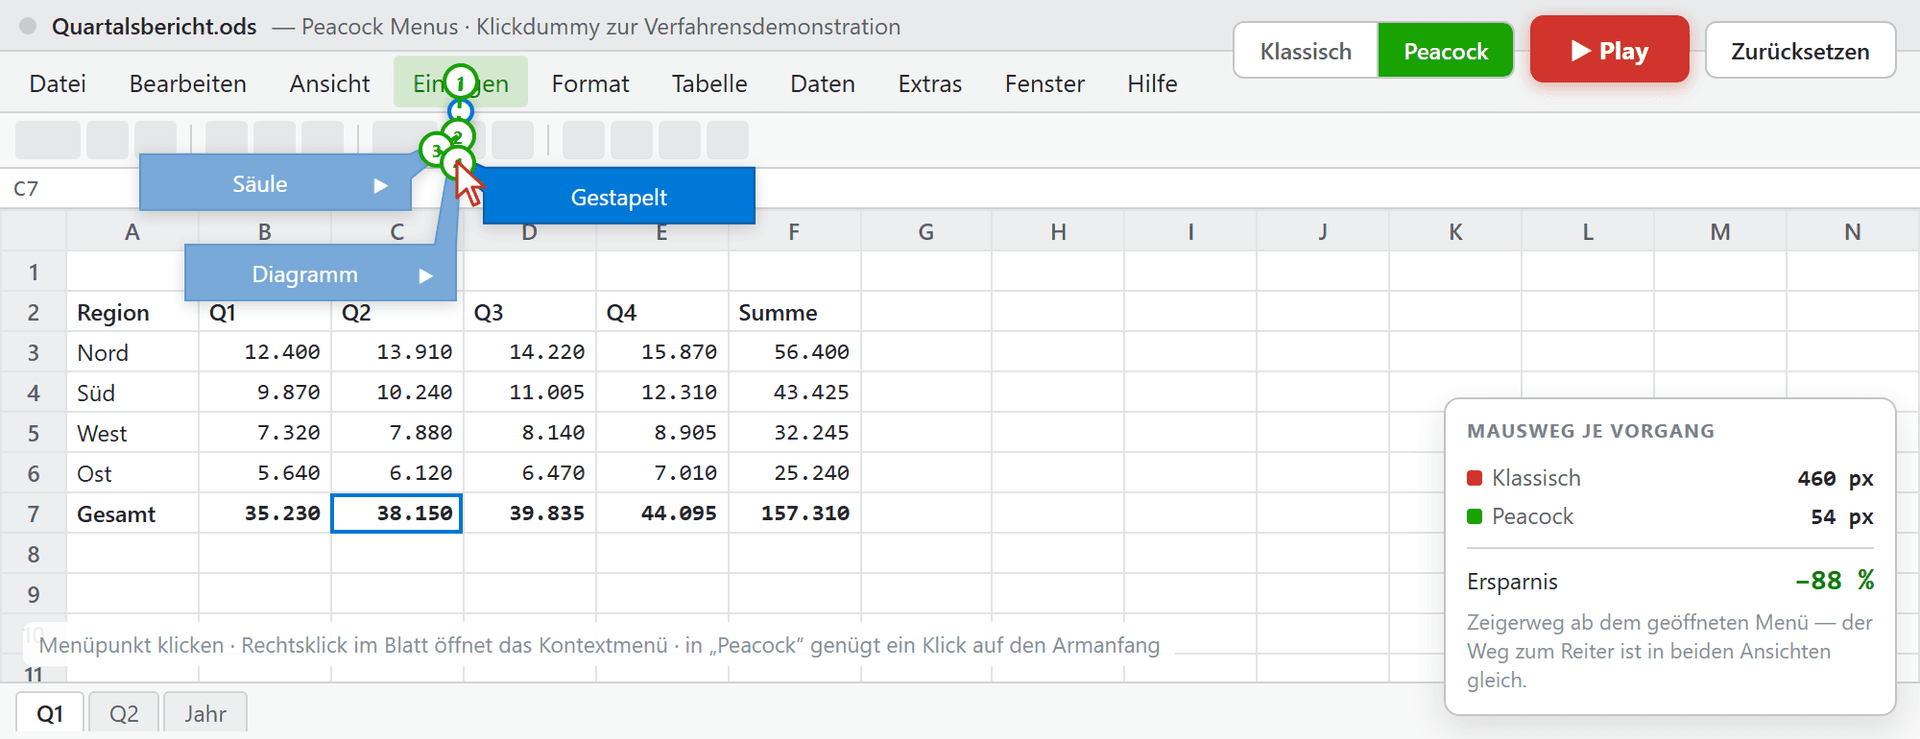Select row header 8

[33, 554]
